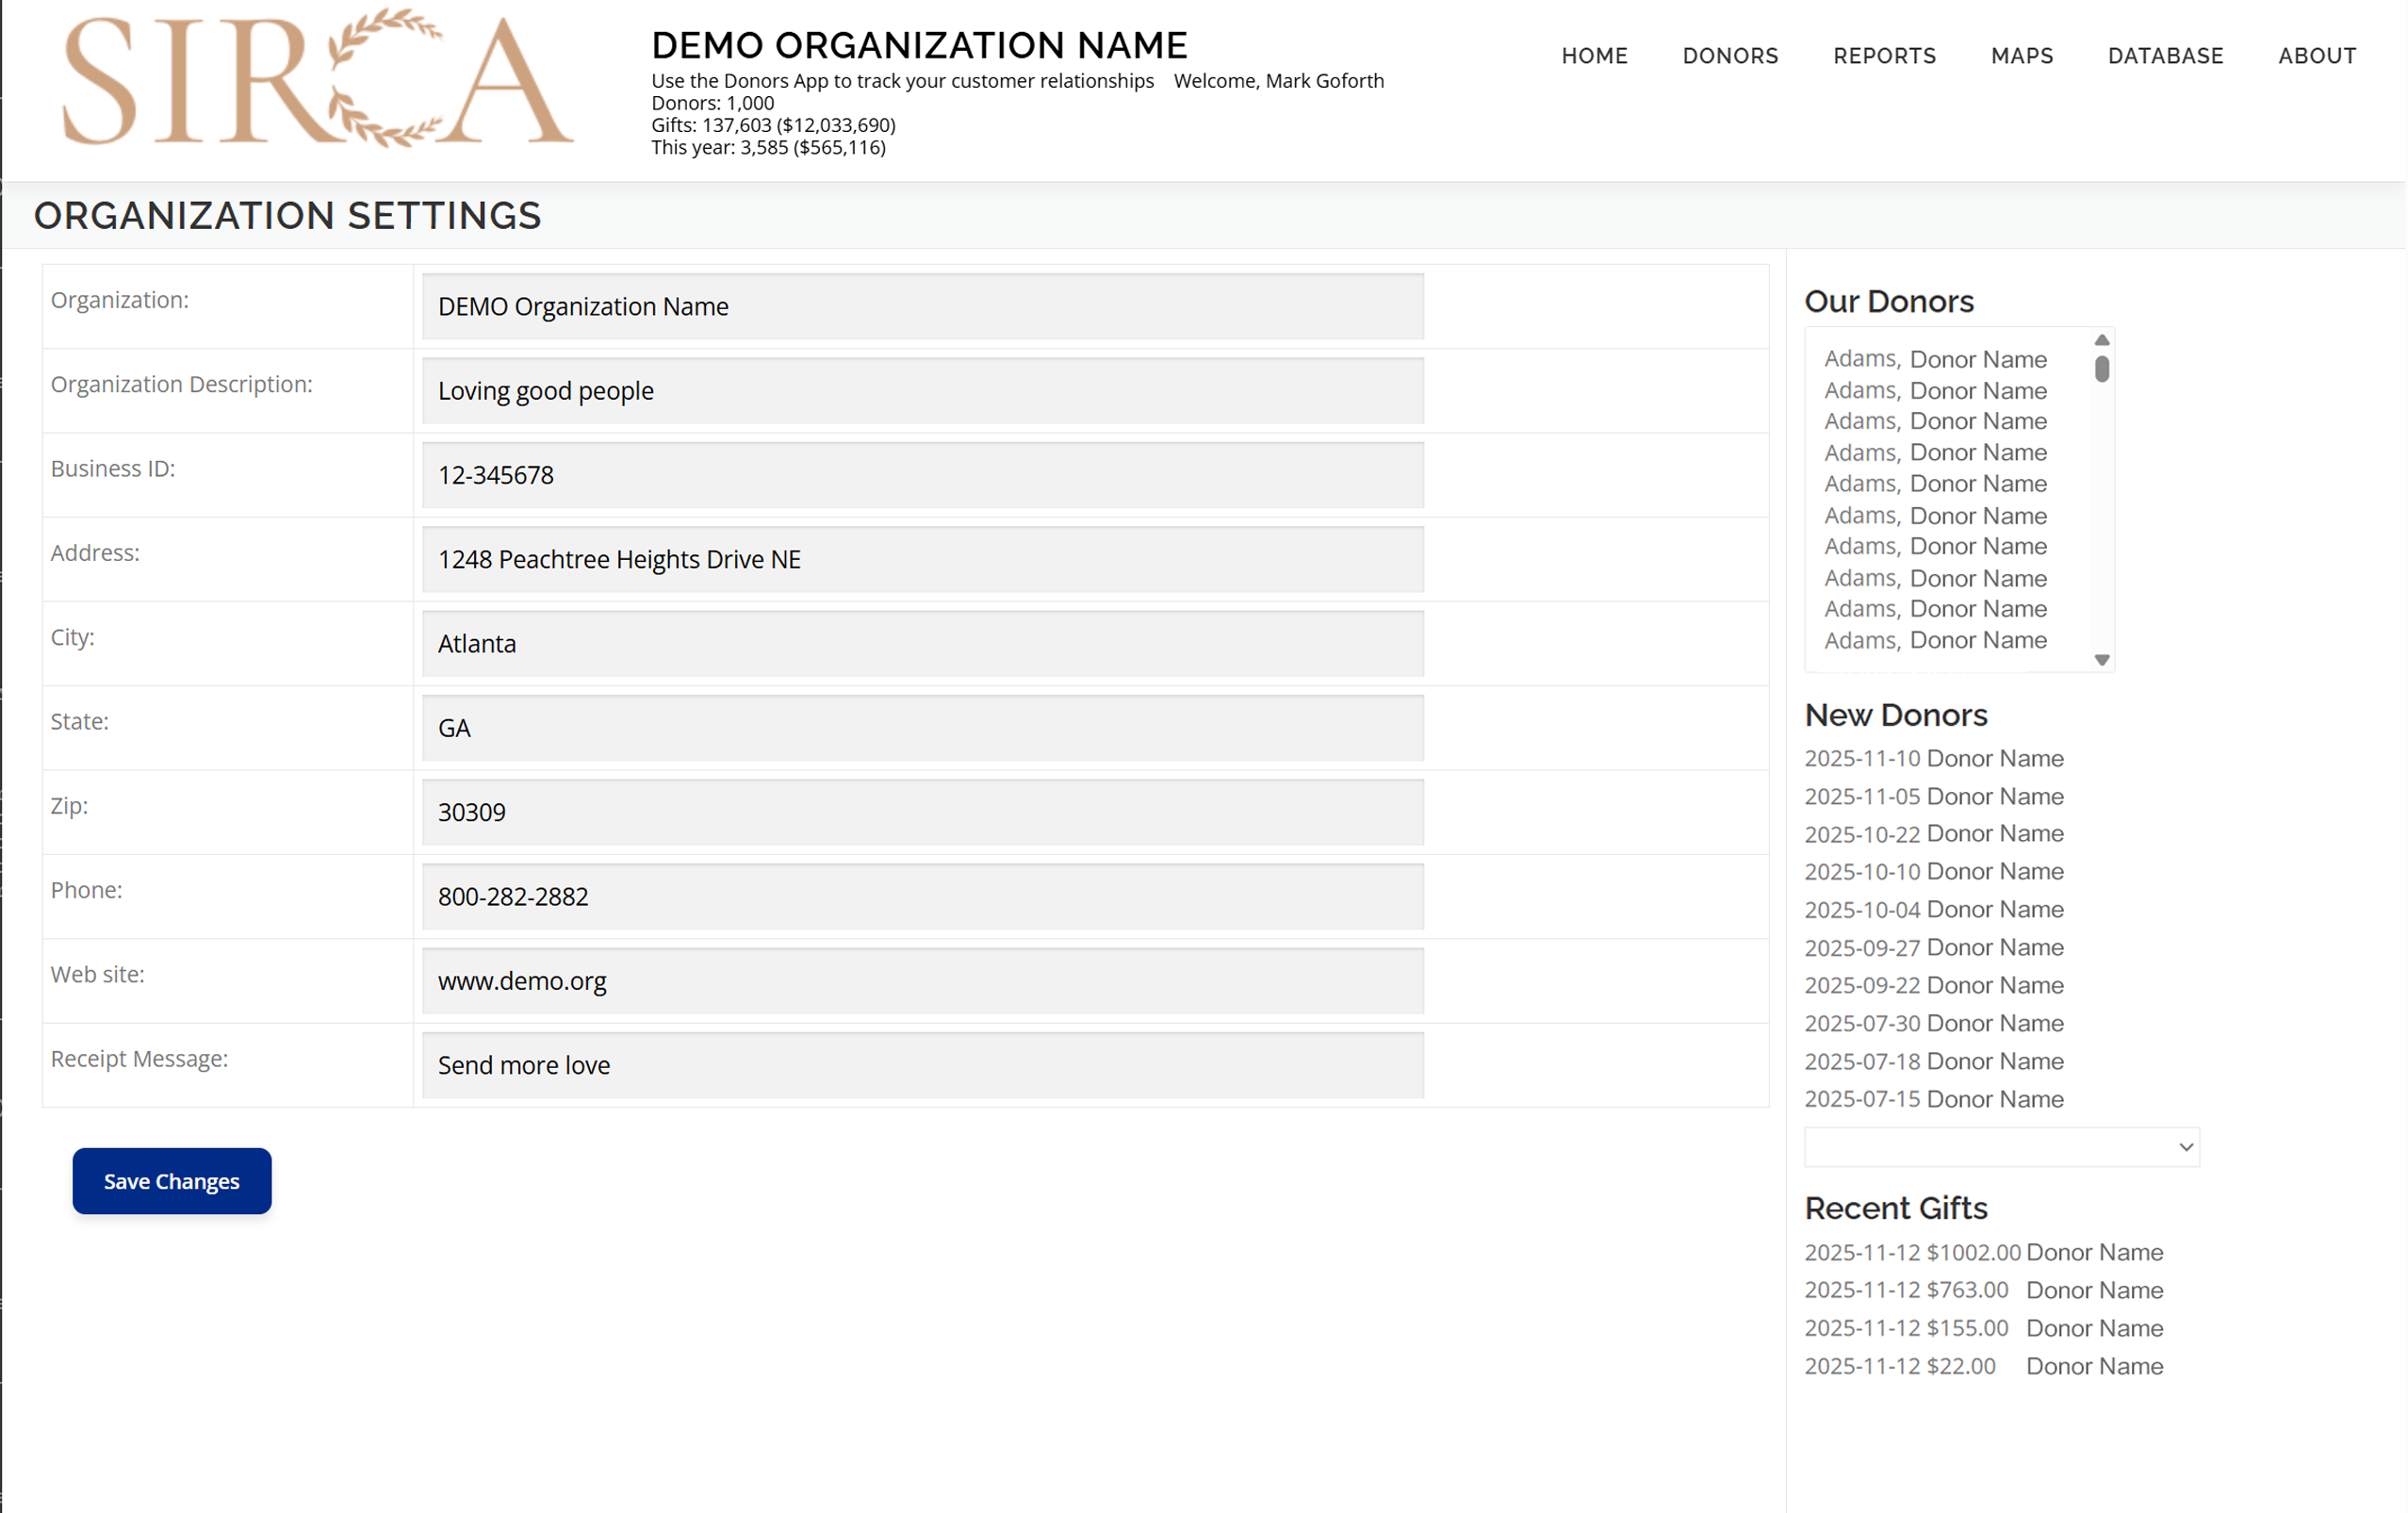
Task: Open the $1002.00 recent gift entry
Action: pyautogui.click(x=1983, y=1252)
